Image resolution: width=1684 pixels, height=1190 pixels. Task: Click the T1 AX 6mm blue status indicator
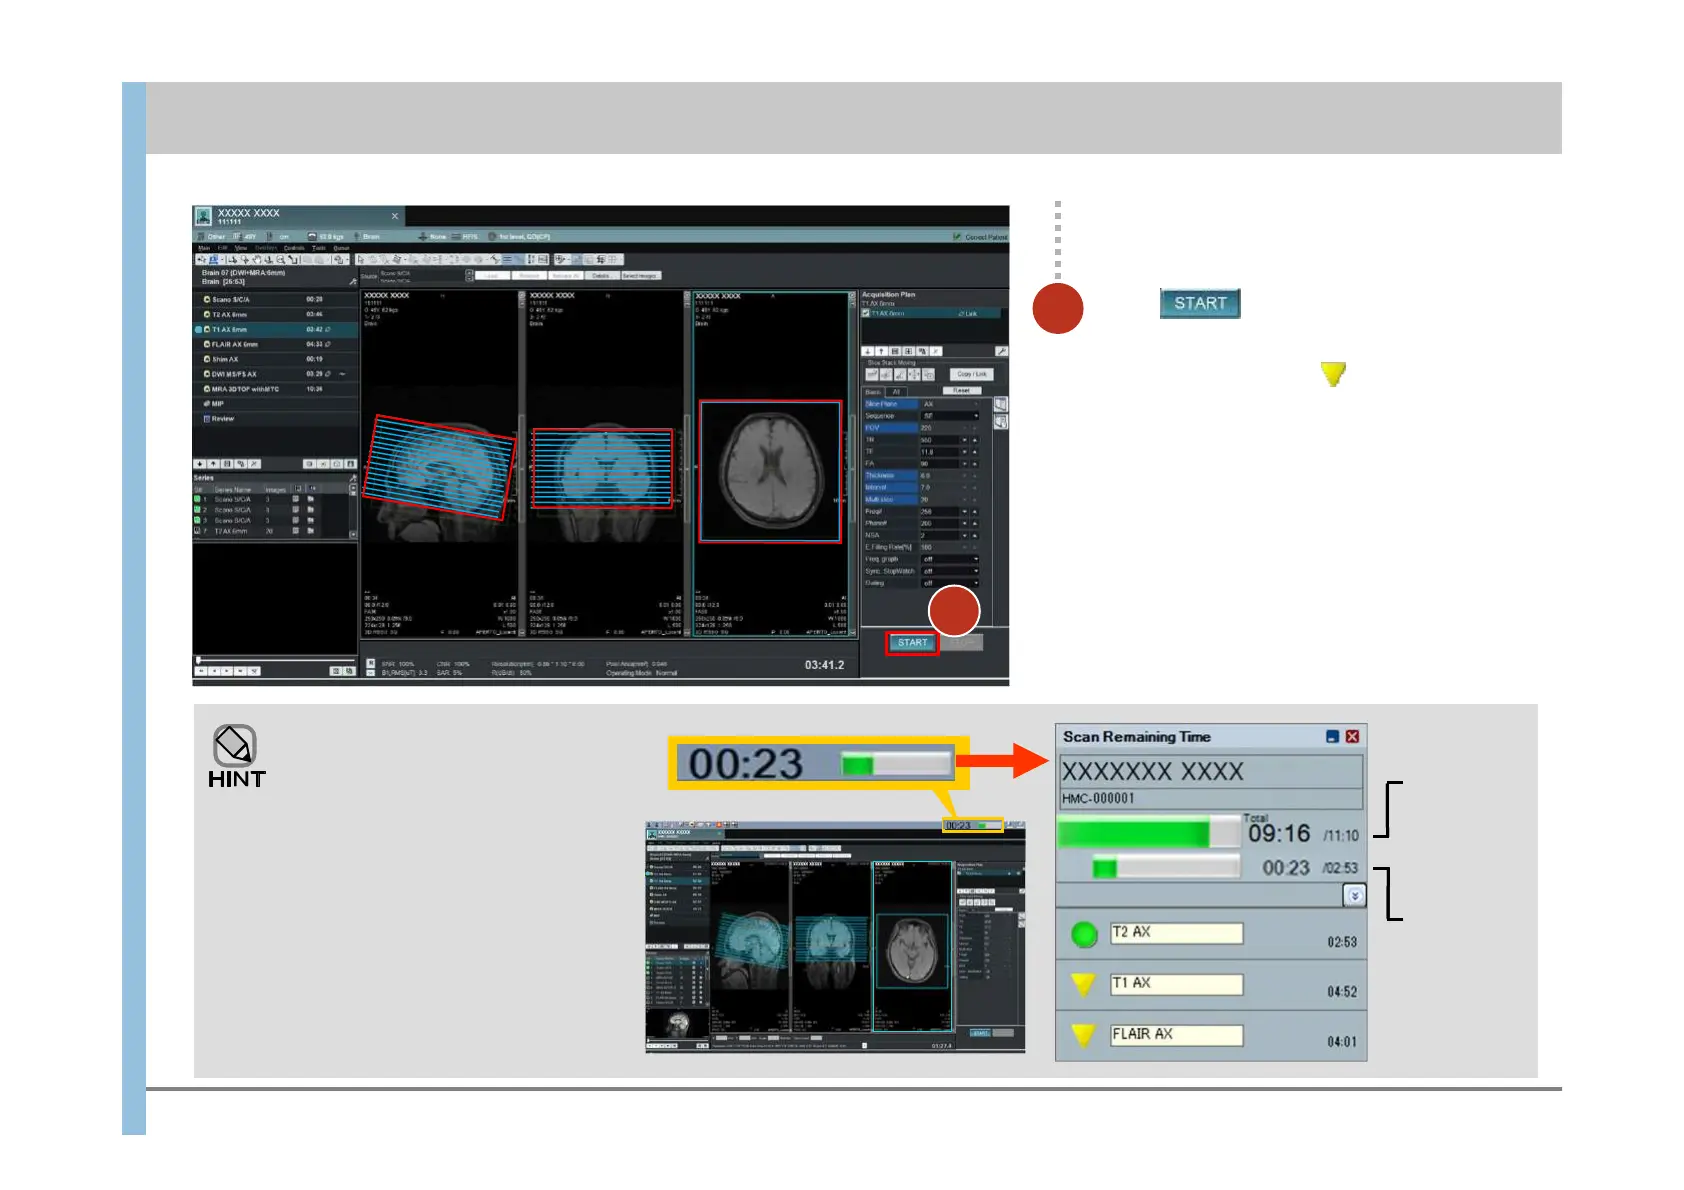[197, 329]
